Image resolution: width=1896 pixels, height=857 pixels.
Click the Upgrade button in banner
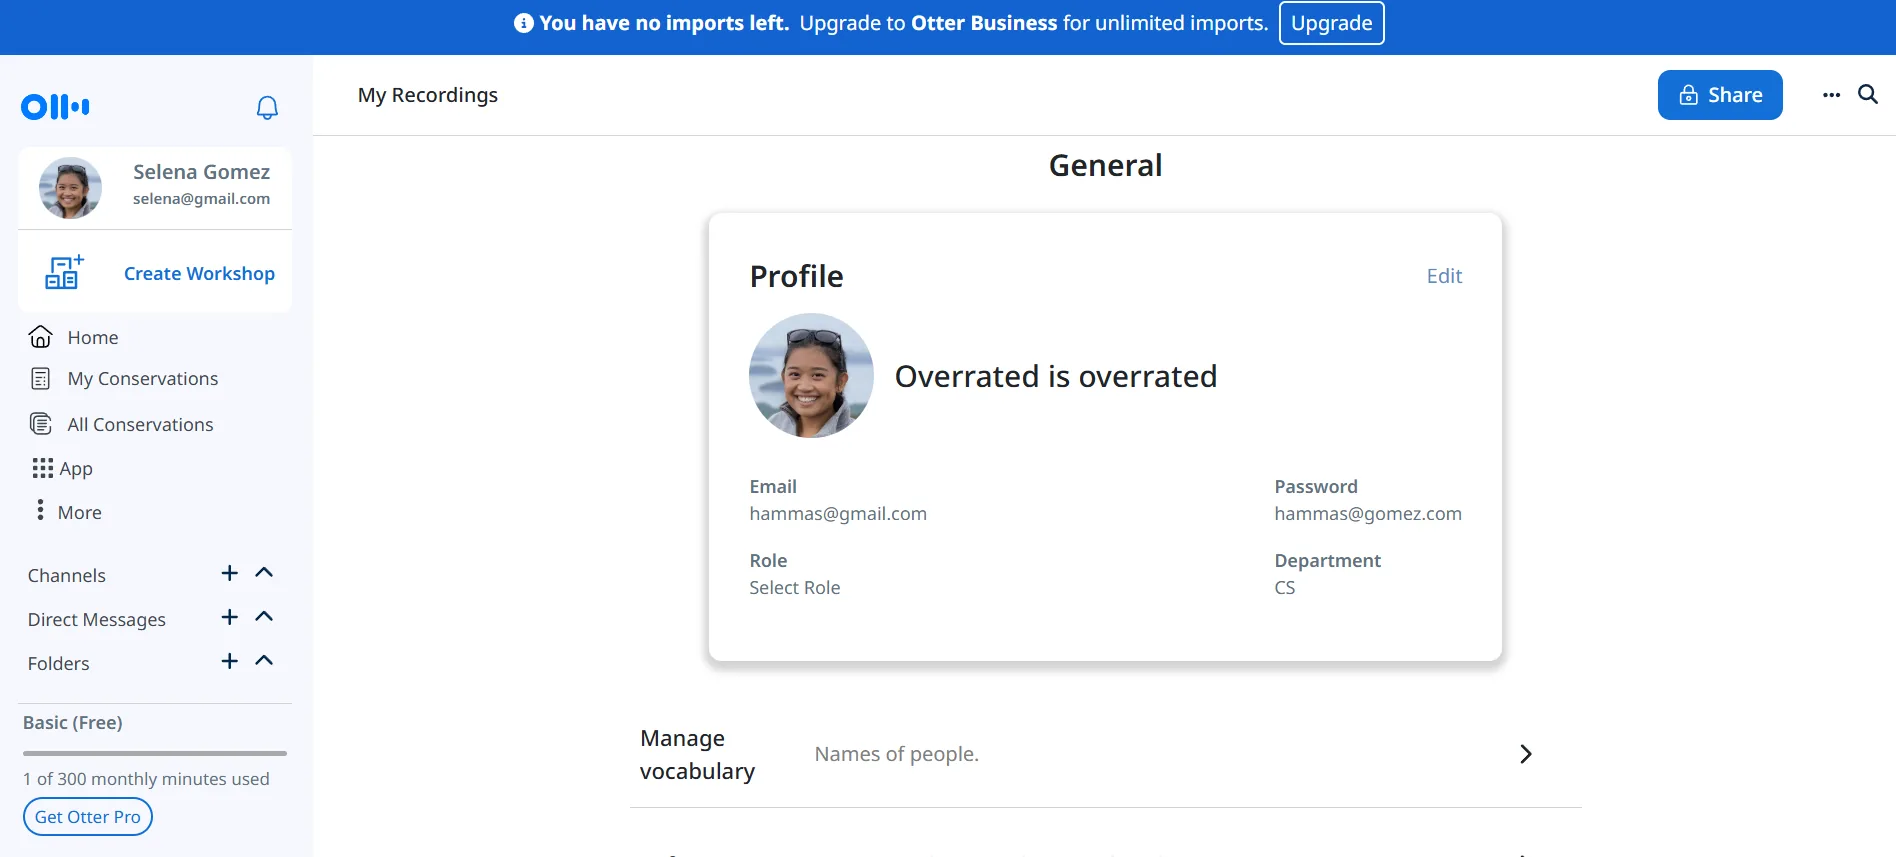[1331, 23]
